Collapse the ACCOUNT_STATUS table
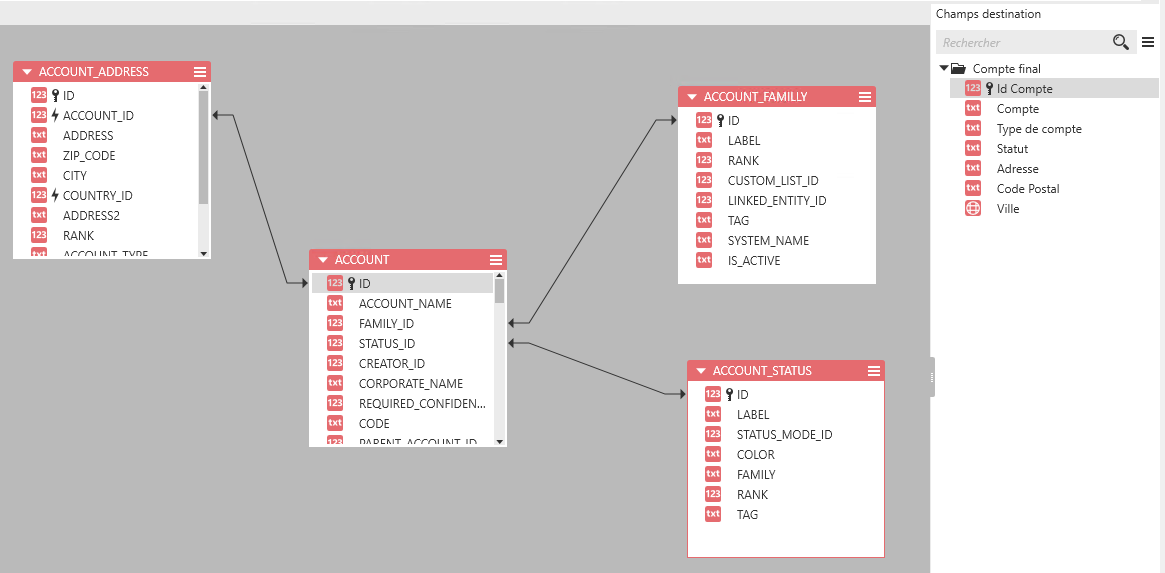Screen dimensions: 1165x573 [x=701, y=371]
